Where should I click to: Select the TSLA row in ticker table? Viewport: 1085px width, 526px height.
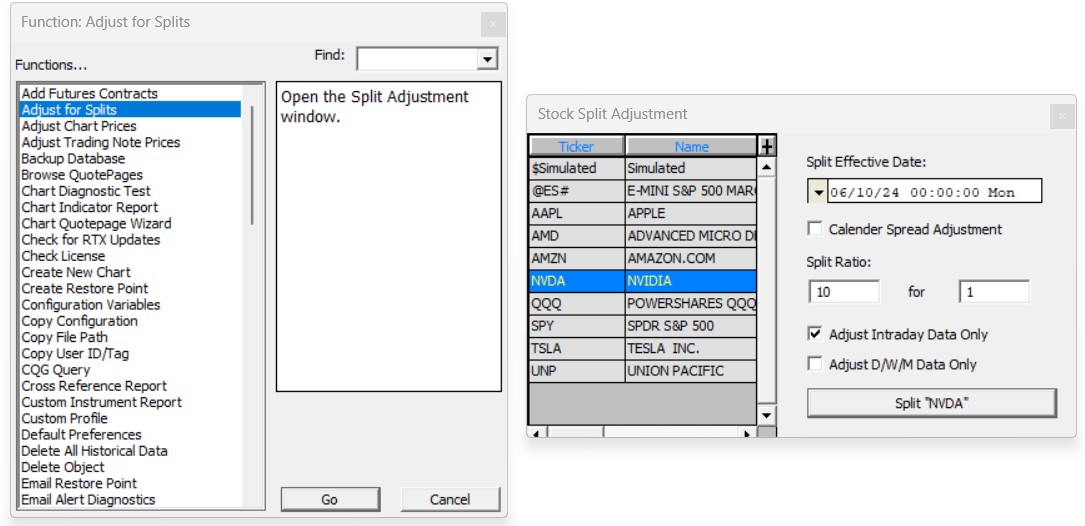pyautogui.click(x=576, y=349)
